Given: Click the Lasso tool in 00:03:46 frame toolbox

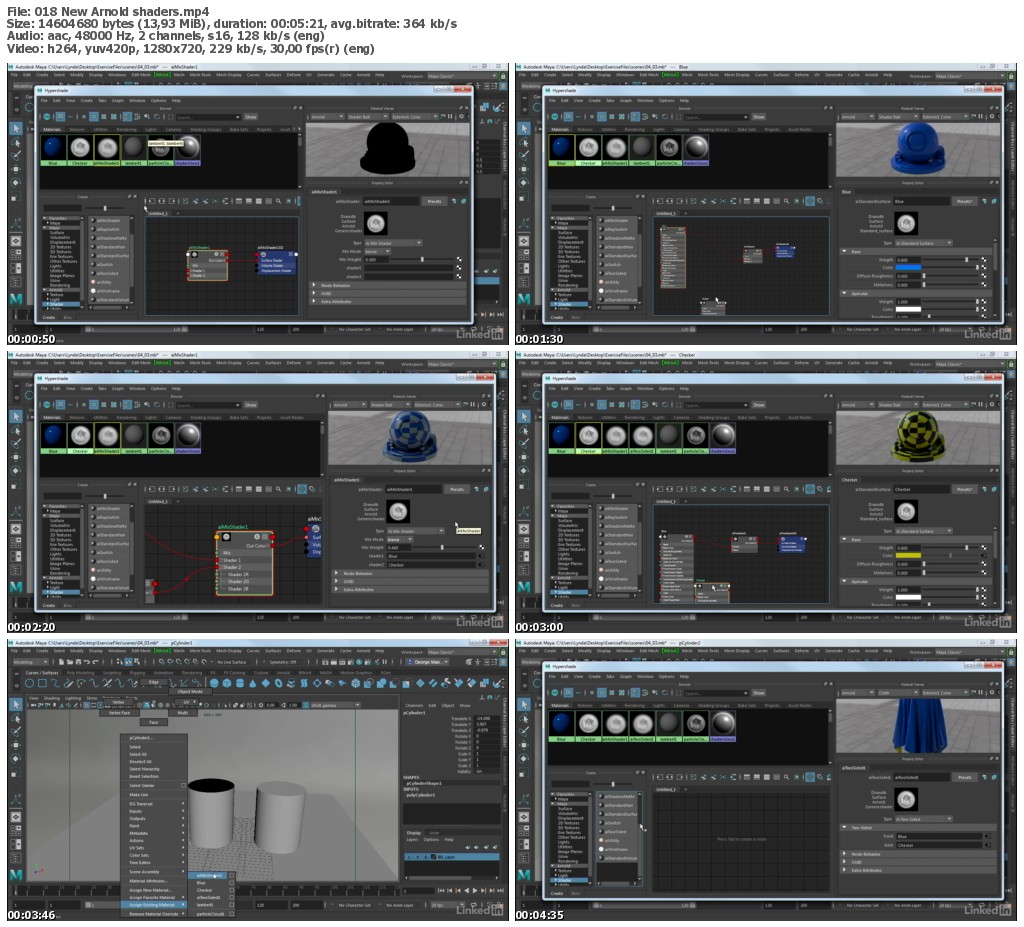Looking at the screenshot, I should coord(16,719).
